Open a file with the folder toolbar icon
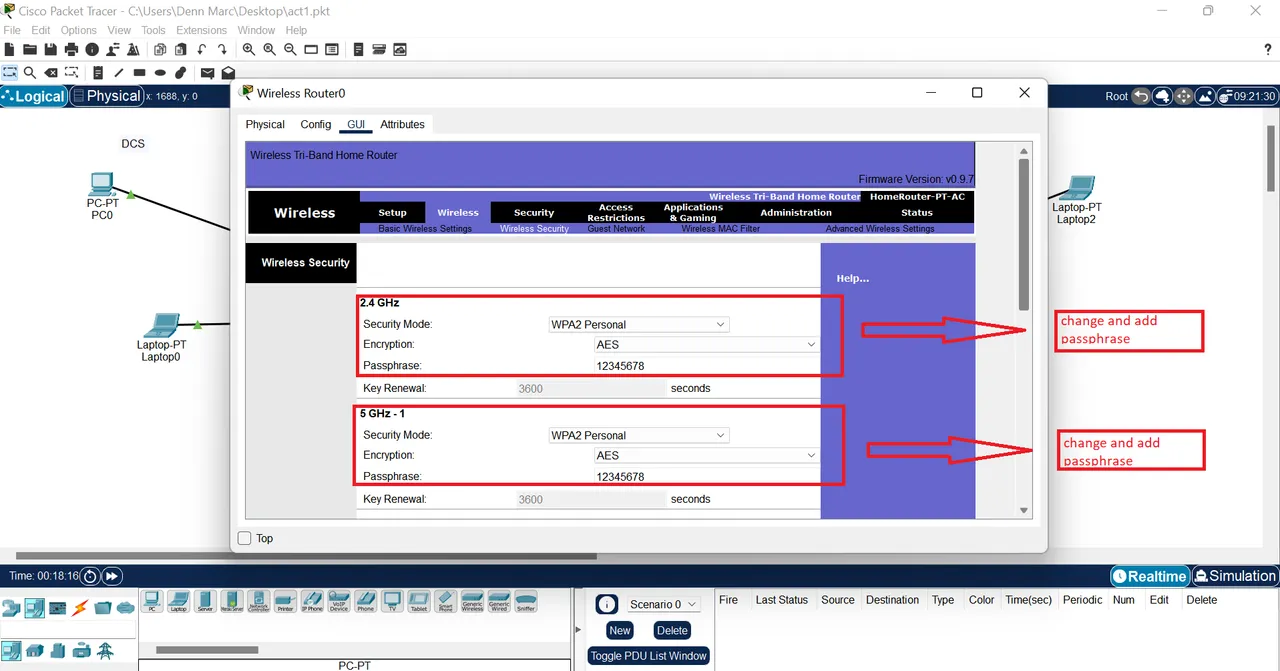The width and height of the screenshot is (1280, 671). [30, 49]
